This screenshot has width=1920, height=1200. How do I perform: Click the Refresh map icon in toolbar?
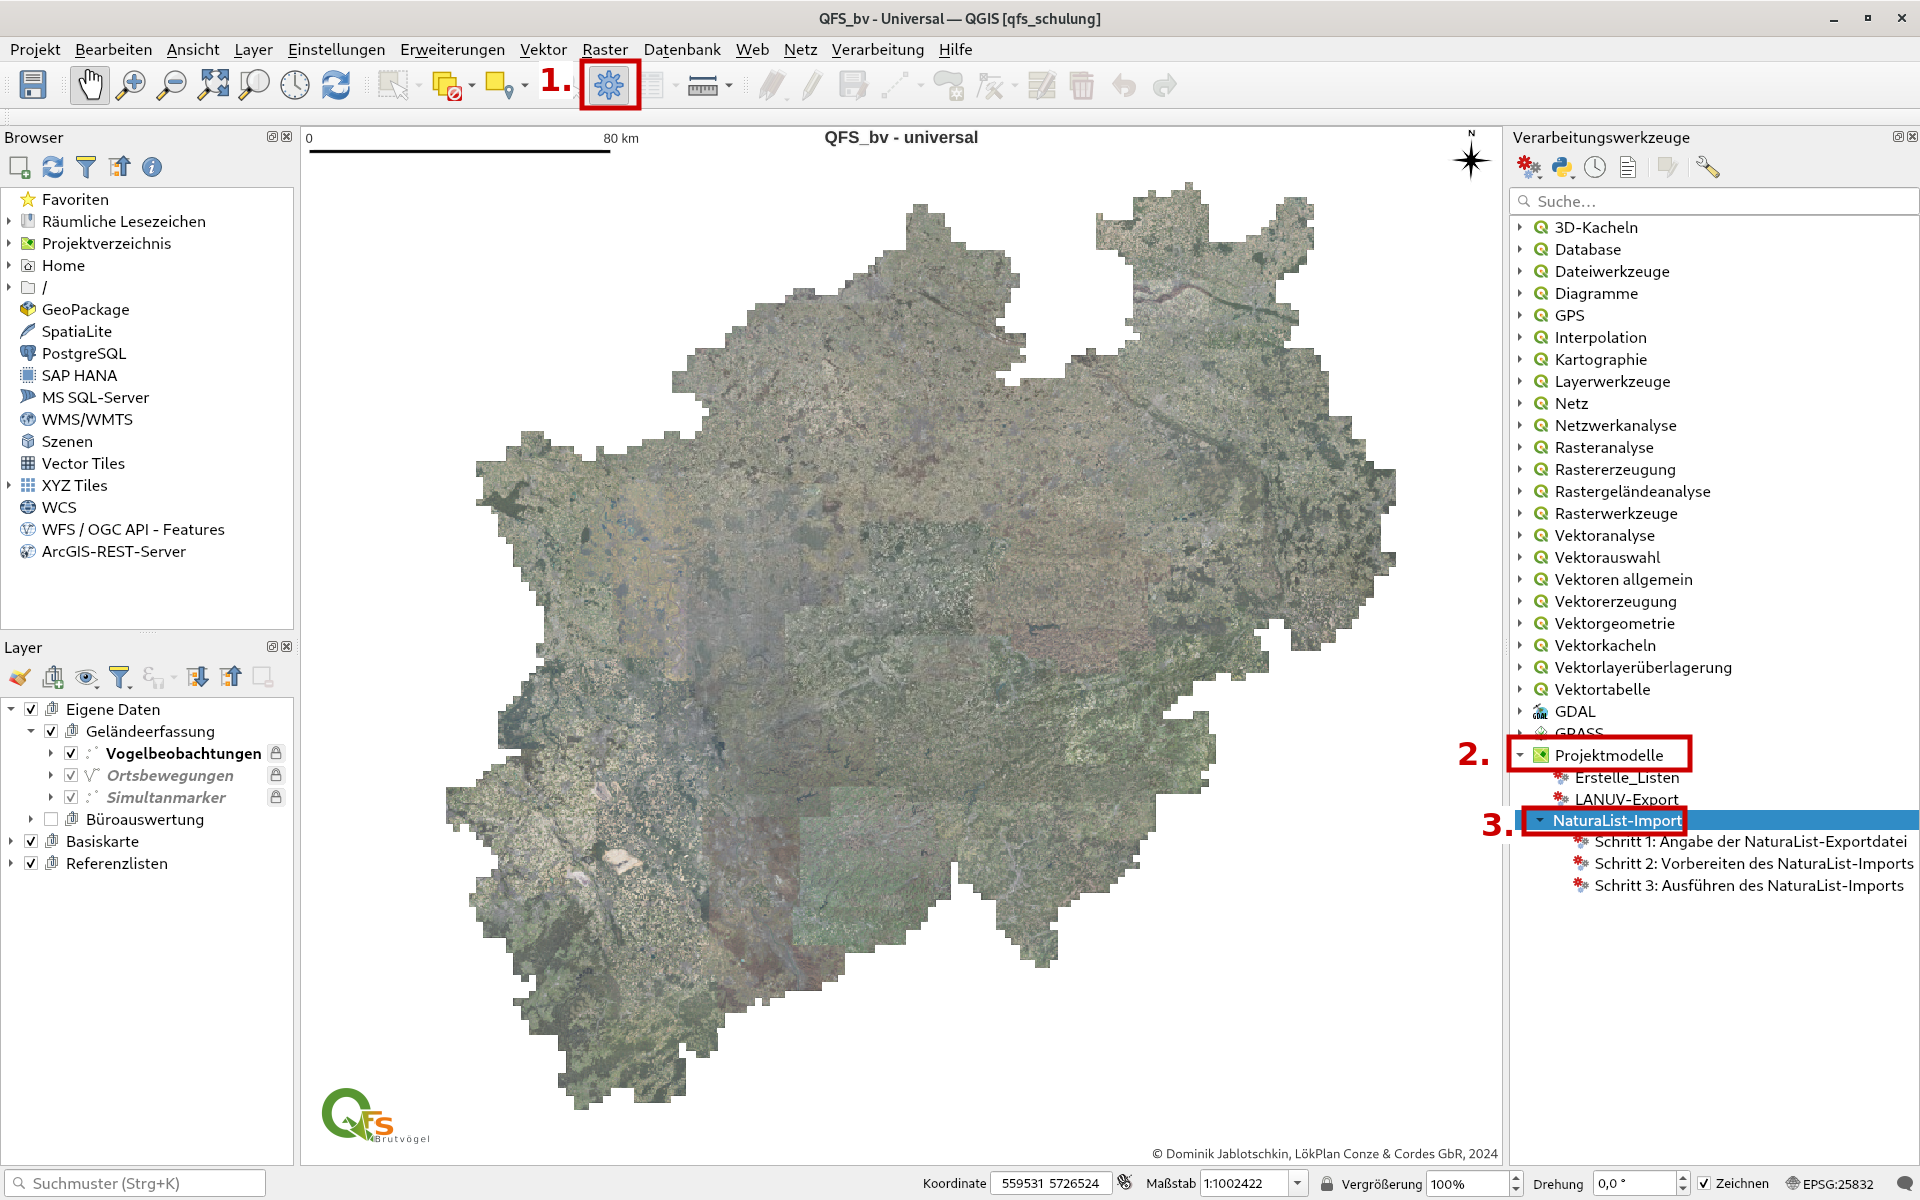click(336, 86)
